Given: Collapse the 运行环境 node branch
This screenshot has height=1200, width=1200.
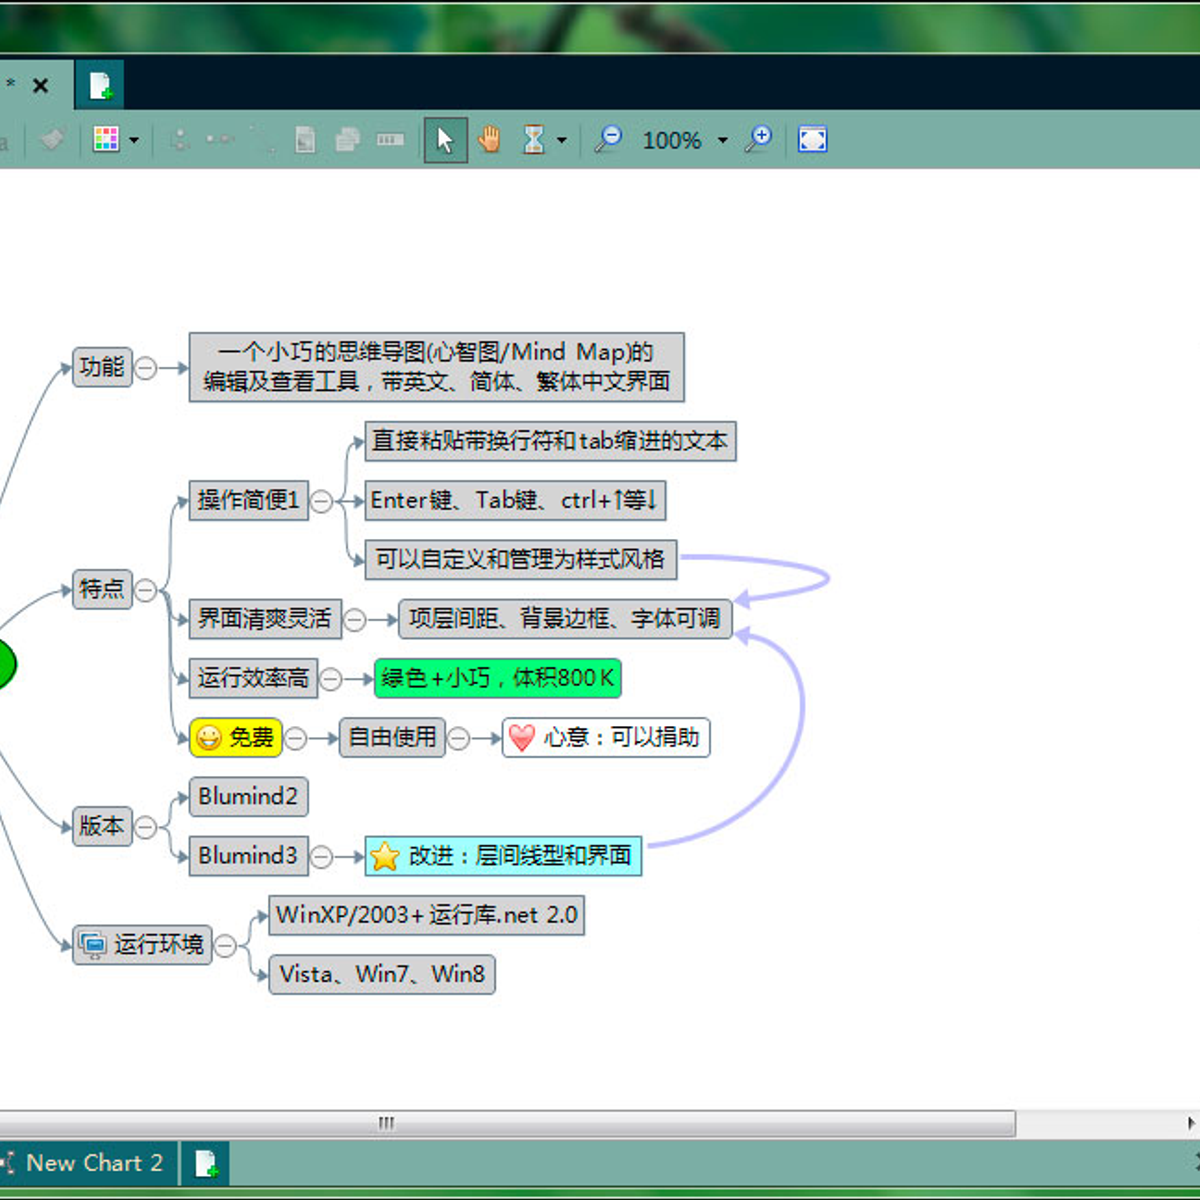Looking at the screenshot, I should pos(226,945).
